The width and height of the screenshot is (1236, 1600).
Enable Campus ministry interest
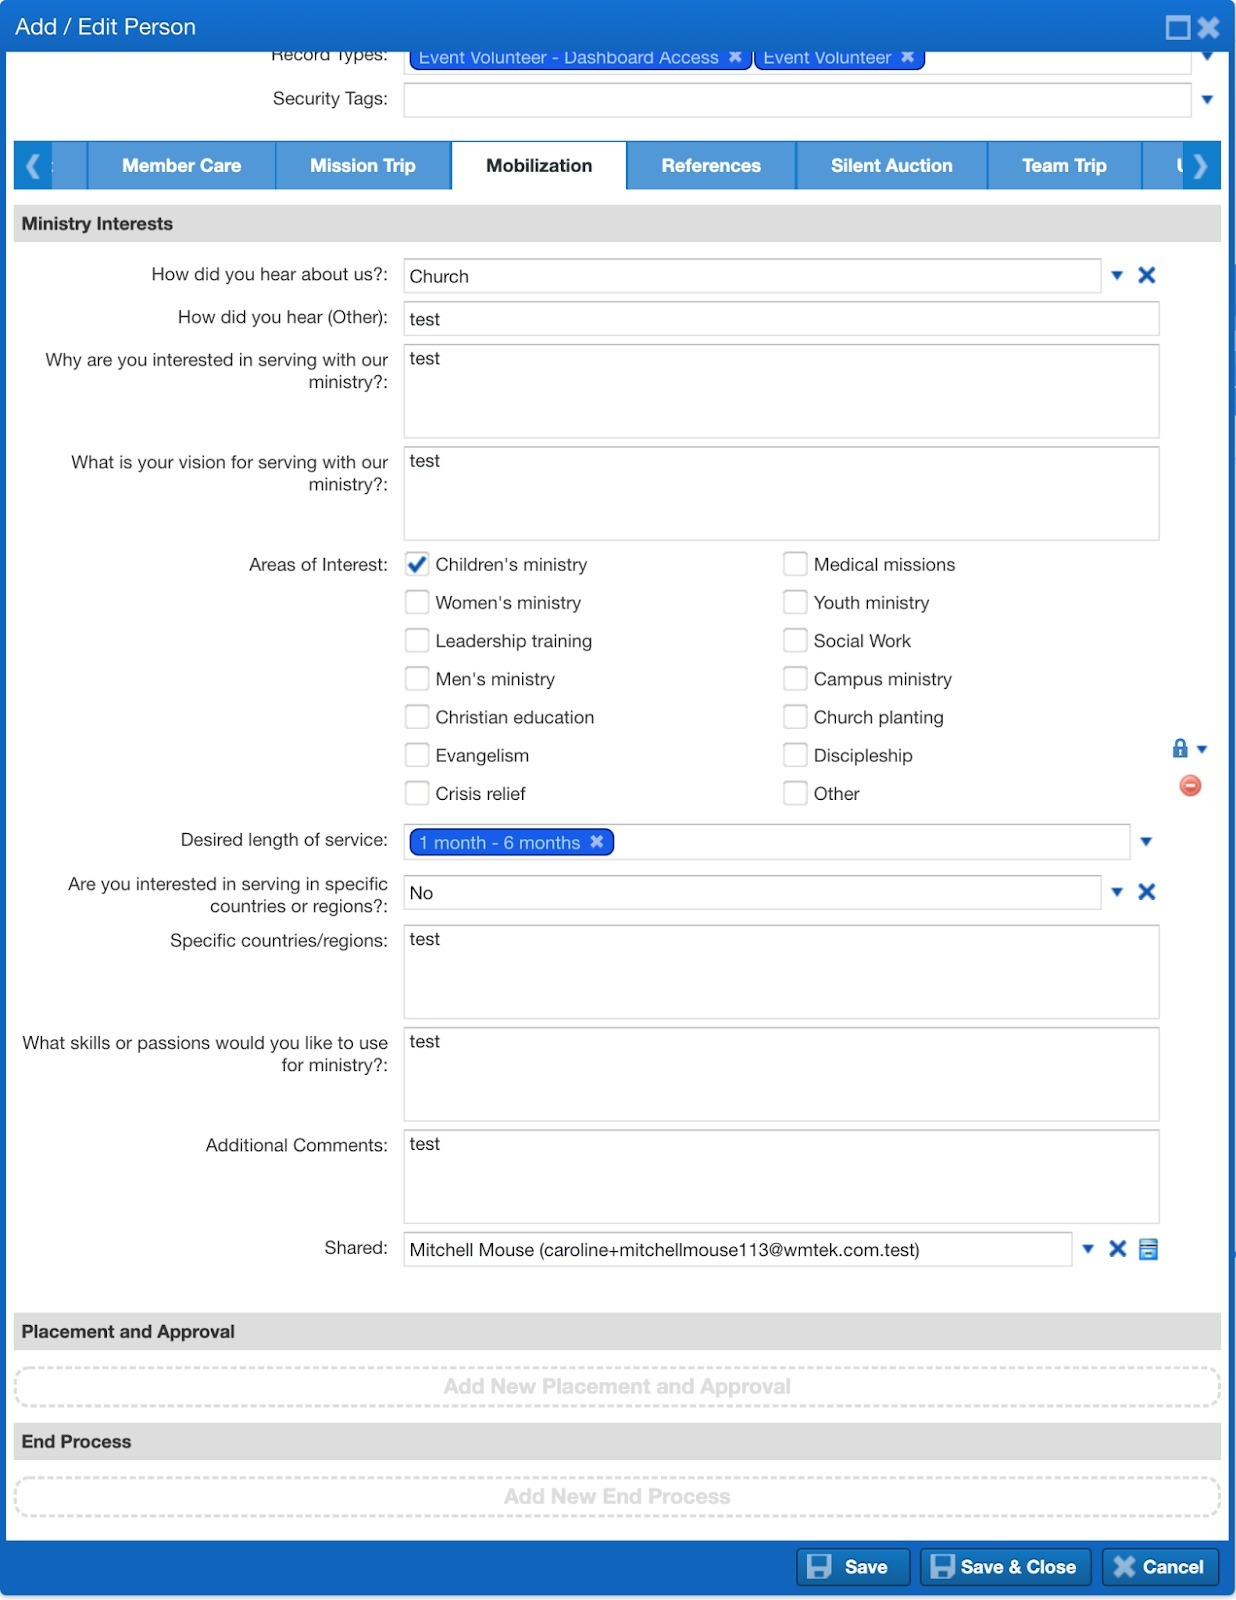click(x=795, y=679)
